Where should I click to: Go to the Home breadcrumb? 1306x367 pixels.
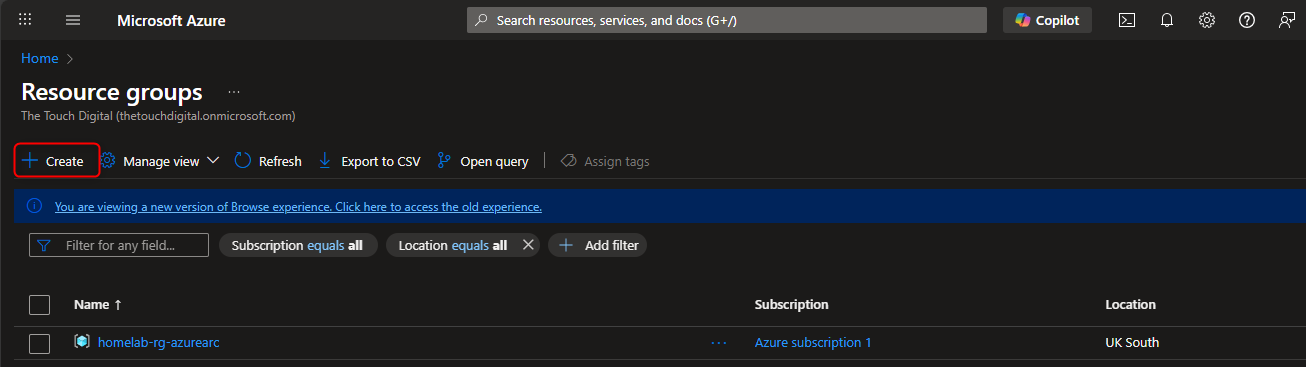[x=40, y=59]
